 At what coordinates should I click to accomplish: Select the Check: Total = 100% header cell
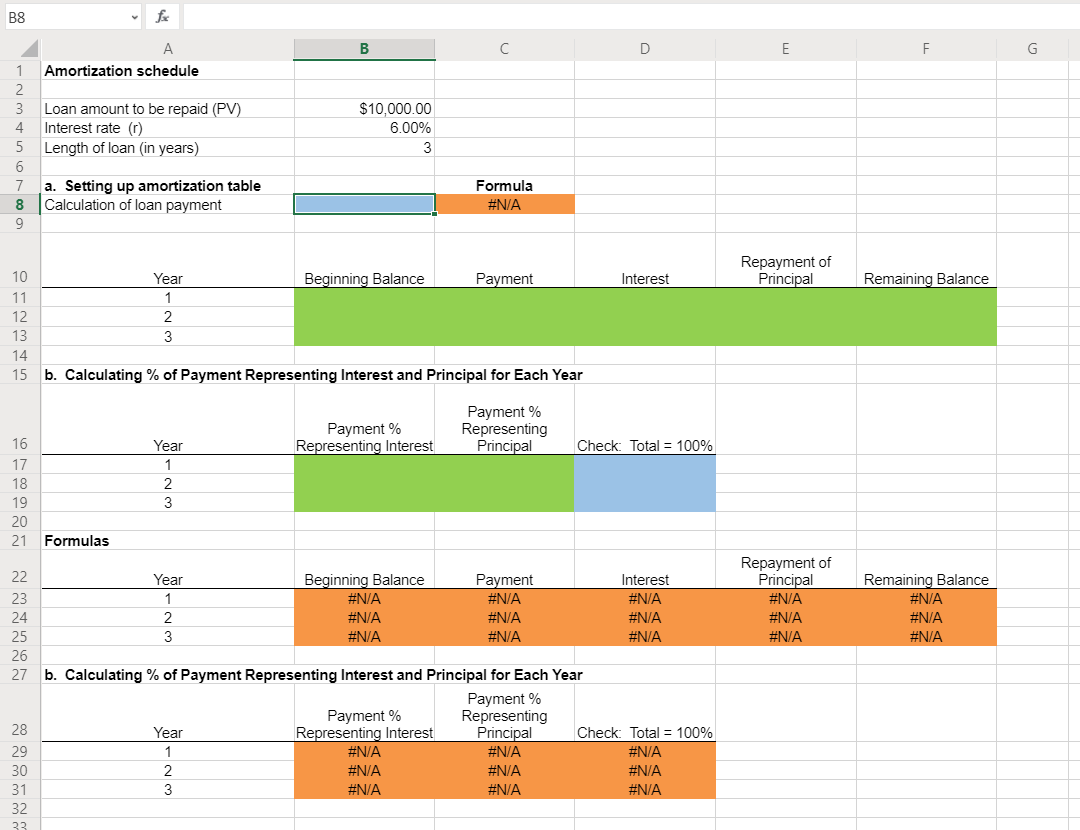pyautogui.click(x=644, y=445)
